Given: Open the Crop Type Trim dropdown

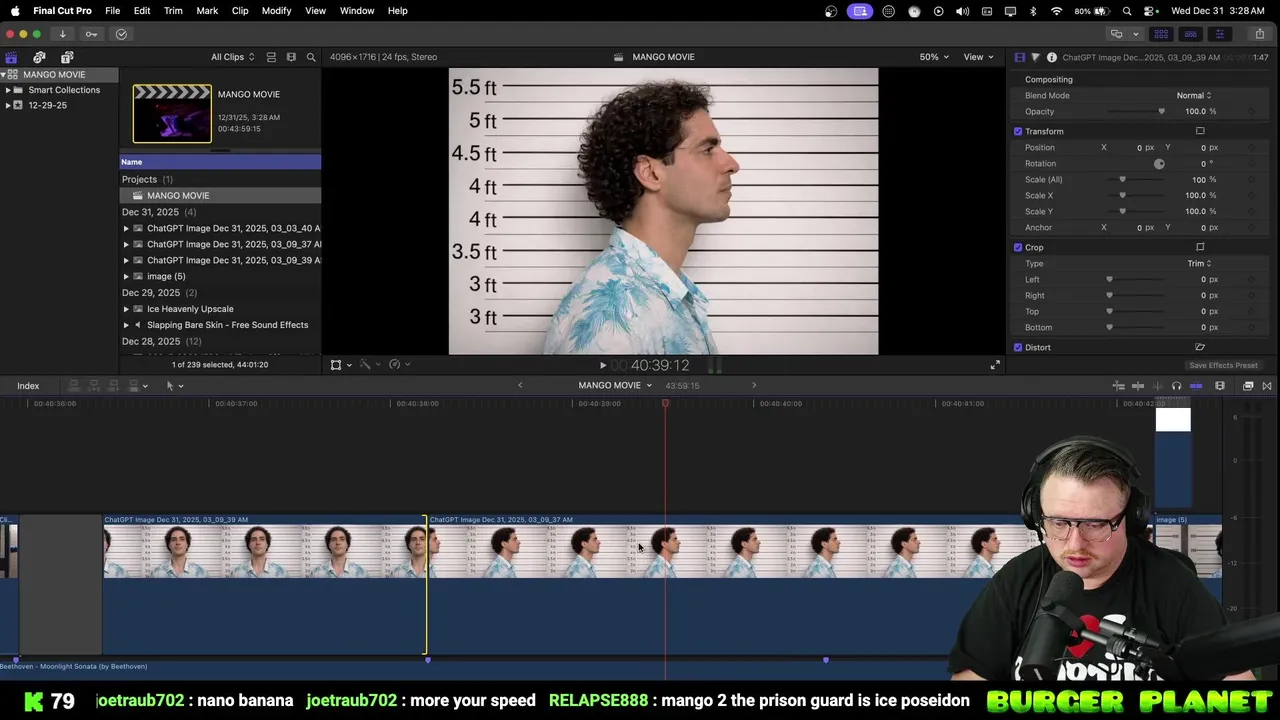Looking at the screenshot, I should 1199,263.
